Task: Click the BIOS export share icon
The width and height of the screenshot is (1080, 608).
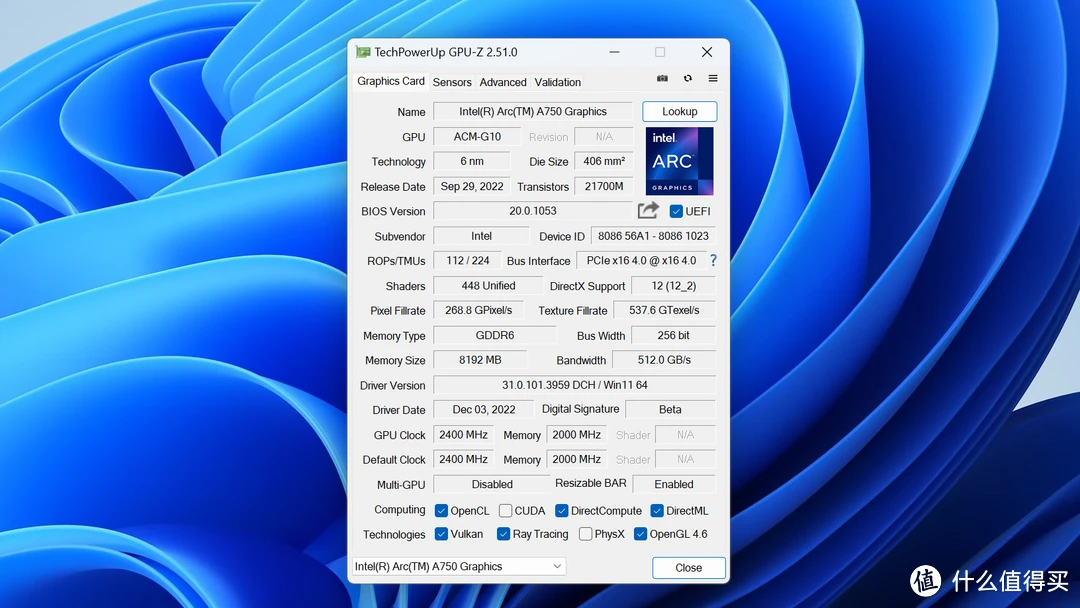Action: tap(648, 210)
